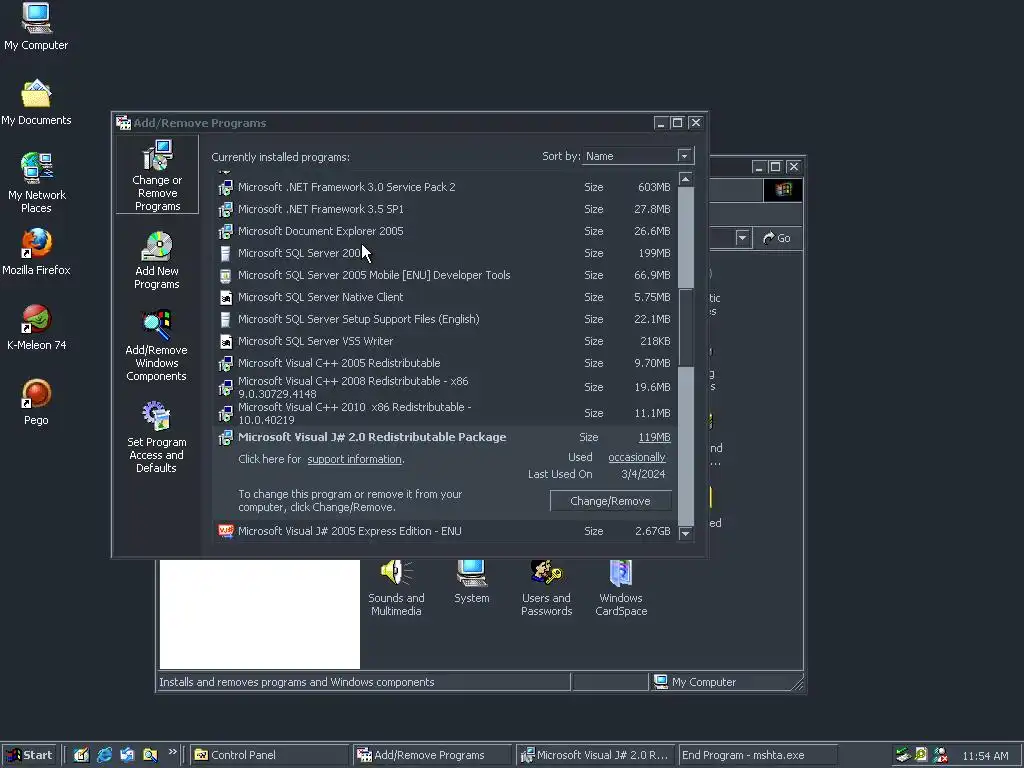
Task: Open Users and Passwords in Control Panel
Action: [x=547, y=588]
